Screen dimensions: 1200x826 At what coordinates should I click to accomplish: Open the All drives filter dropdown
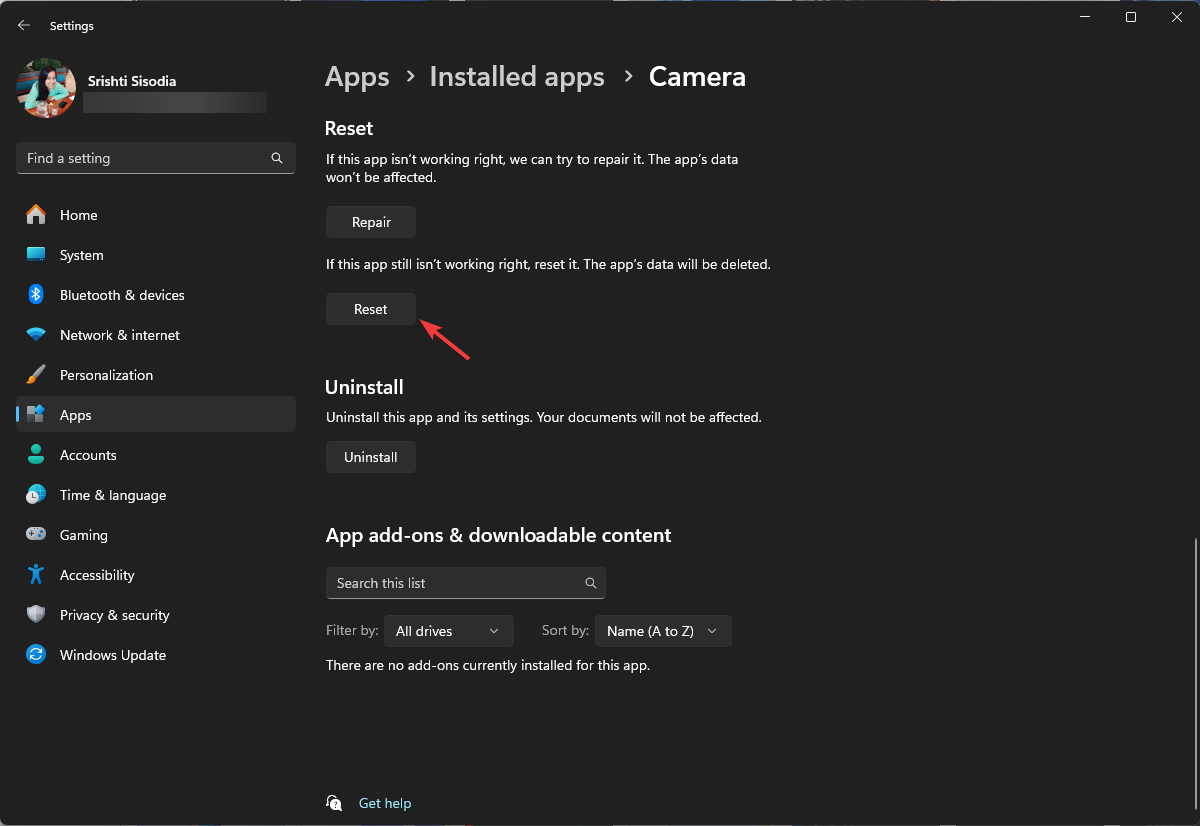click(448, 631)
